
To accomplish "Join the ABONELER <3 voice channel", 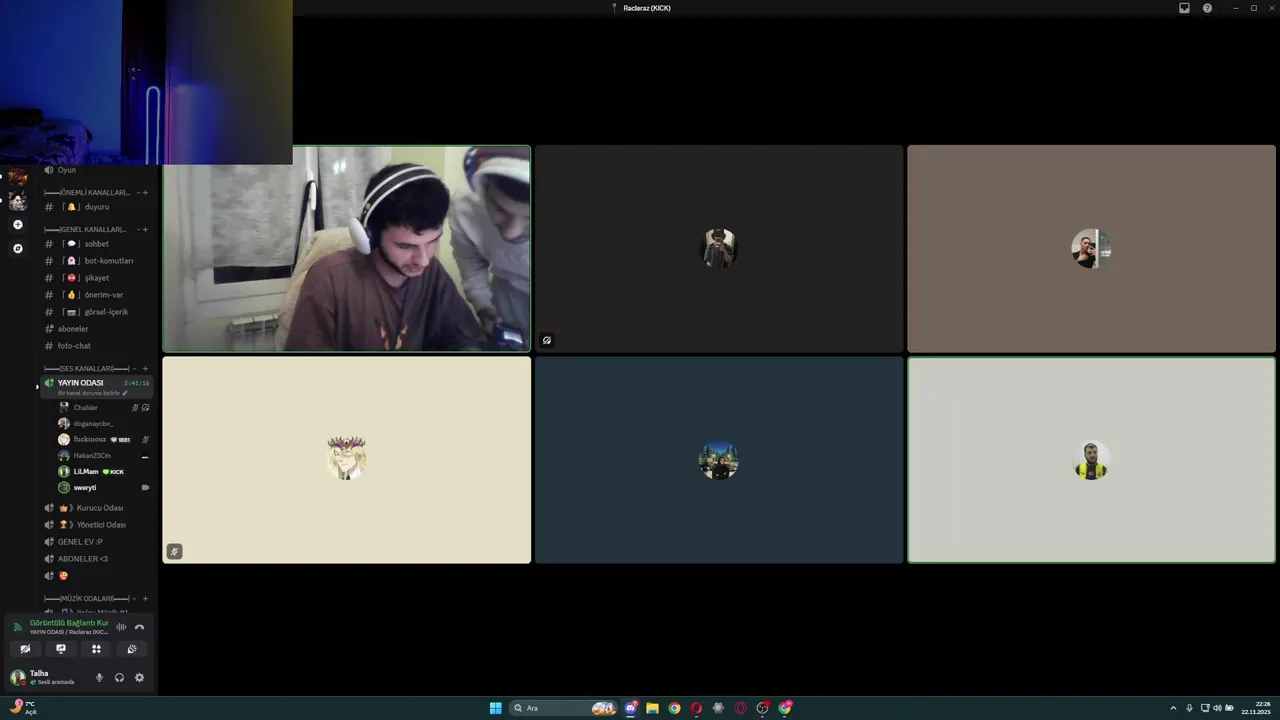I will 96,559.
